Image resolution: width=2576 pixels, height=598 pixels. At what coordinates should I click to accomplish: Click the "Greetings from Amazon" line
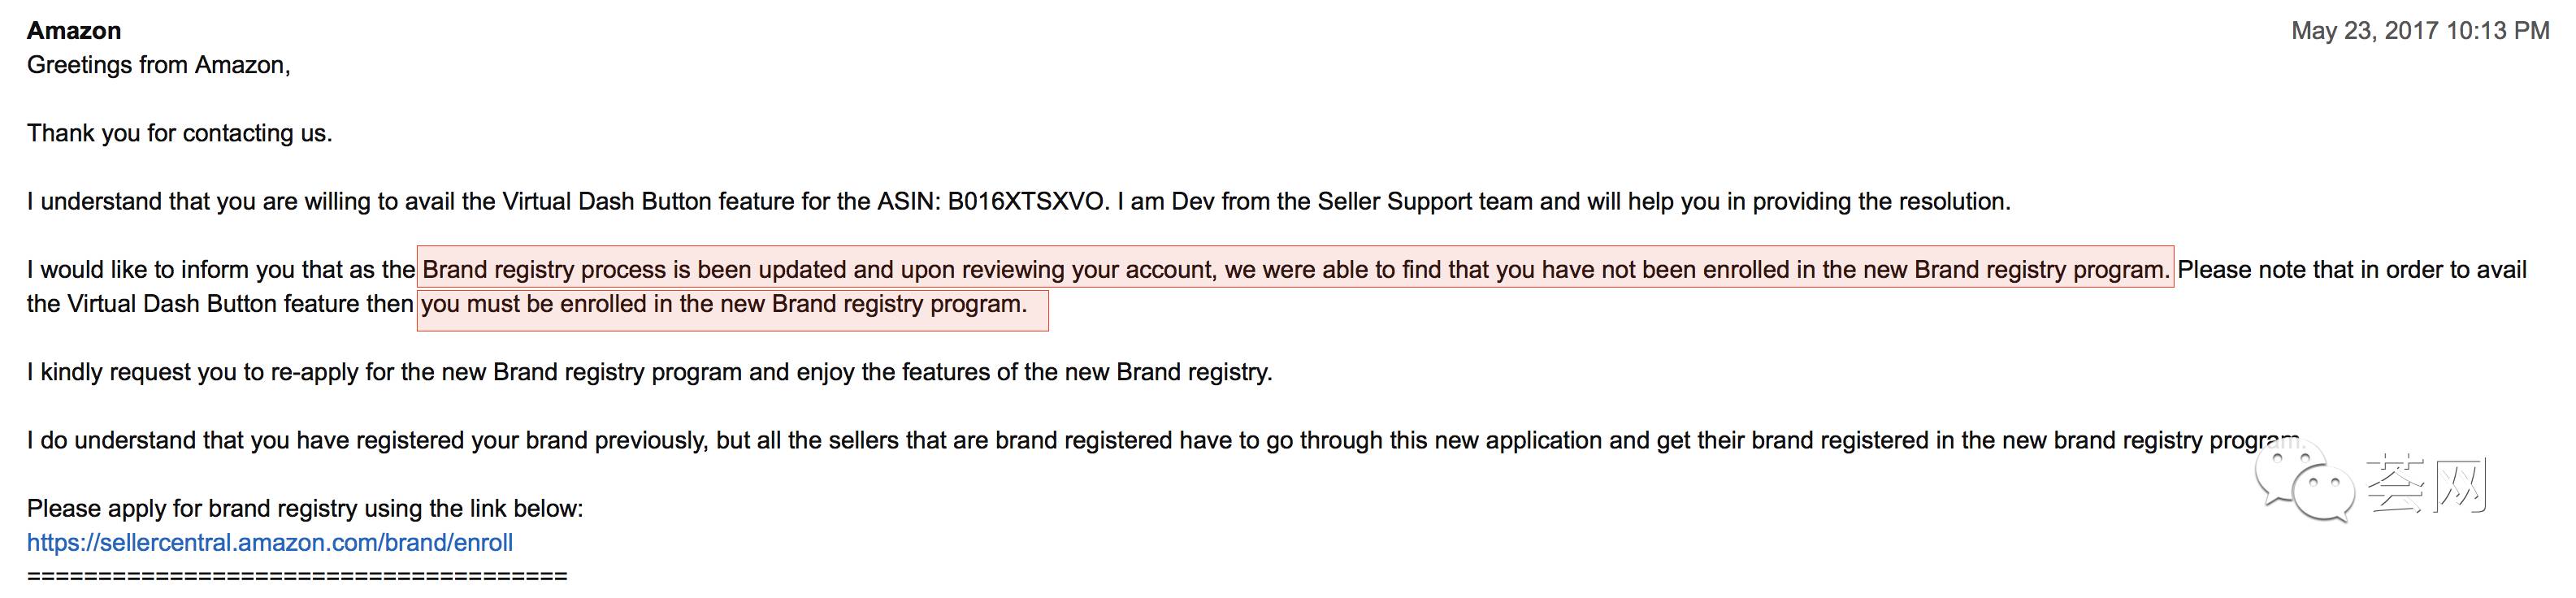158,65
